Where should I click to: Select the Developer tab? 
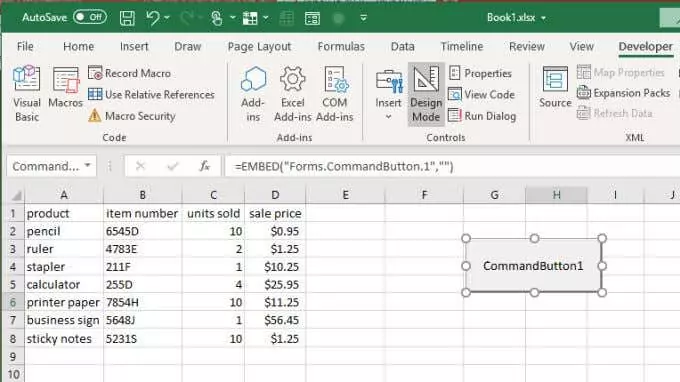(646, 46)
